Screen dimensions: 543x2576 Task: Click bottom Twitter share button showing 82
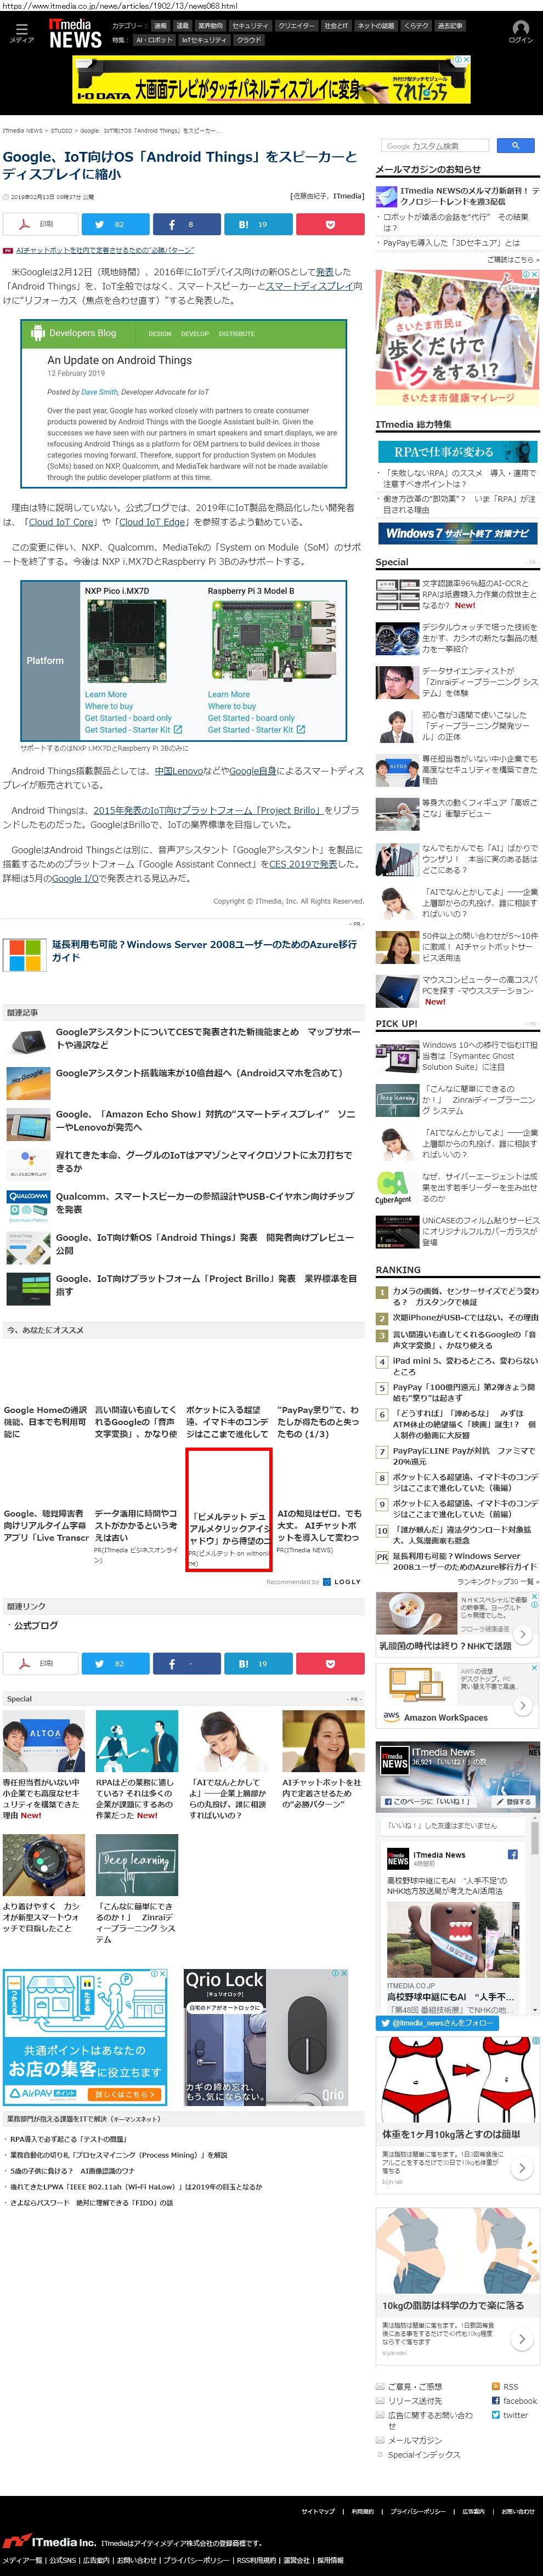coord(115,1664)
